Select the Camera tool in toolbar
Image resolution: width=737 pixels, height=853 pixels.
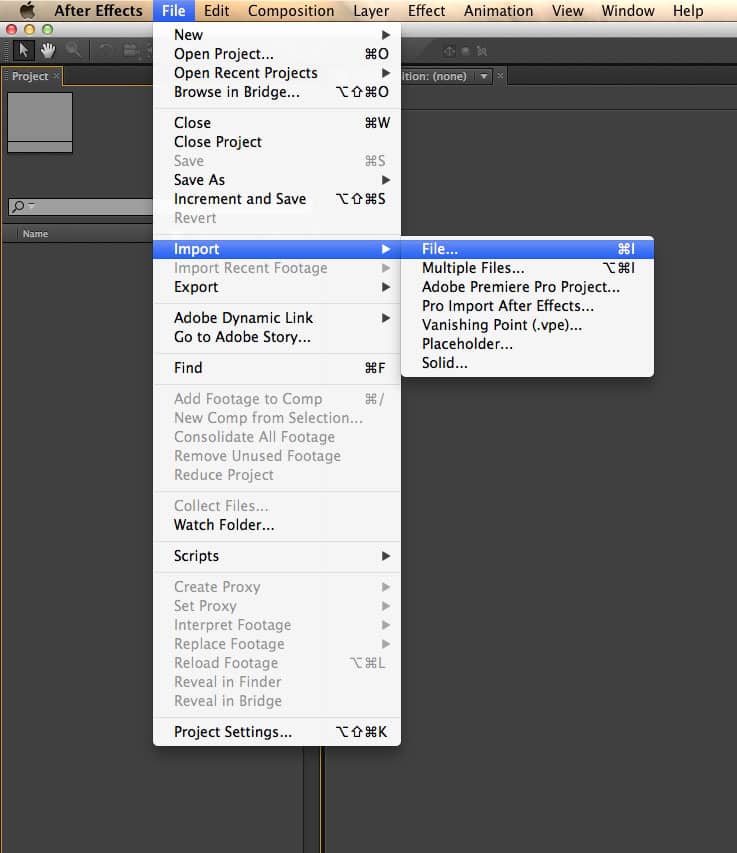tap(131, 51)
